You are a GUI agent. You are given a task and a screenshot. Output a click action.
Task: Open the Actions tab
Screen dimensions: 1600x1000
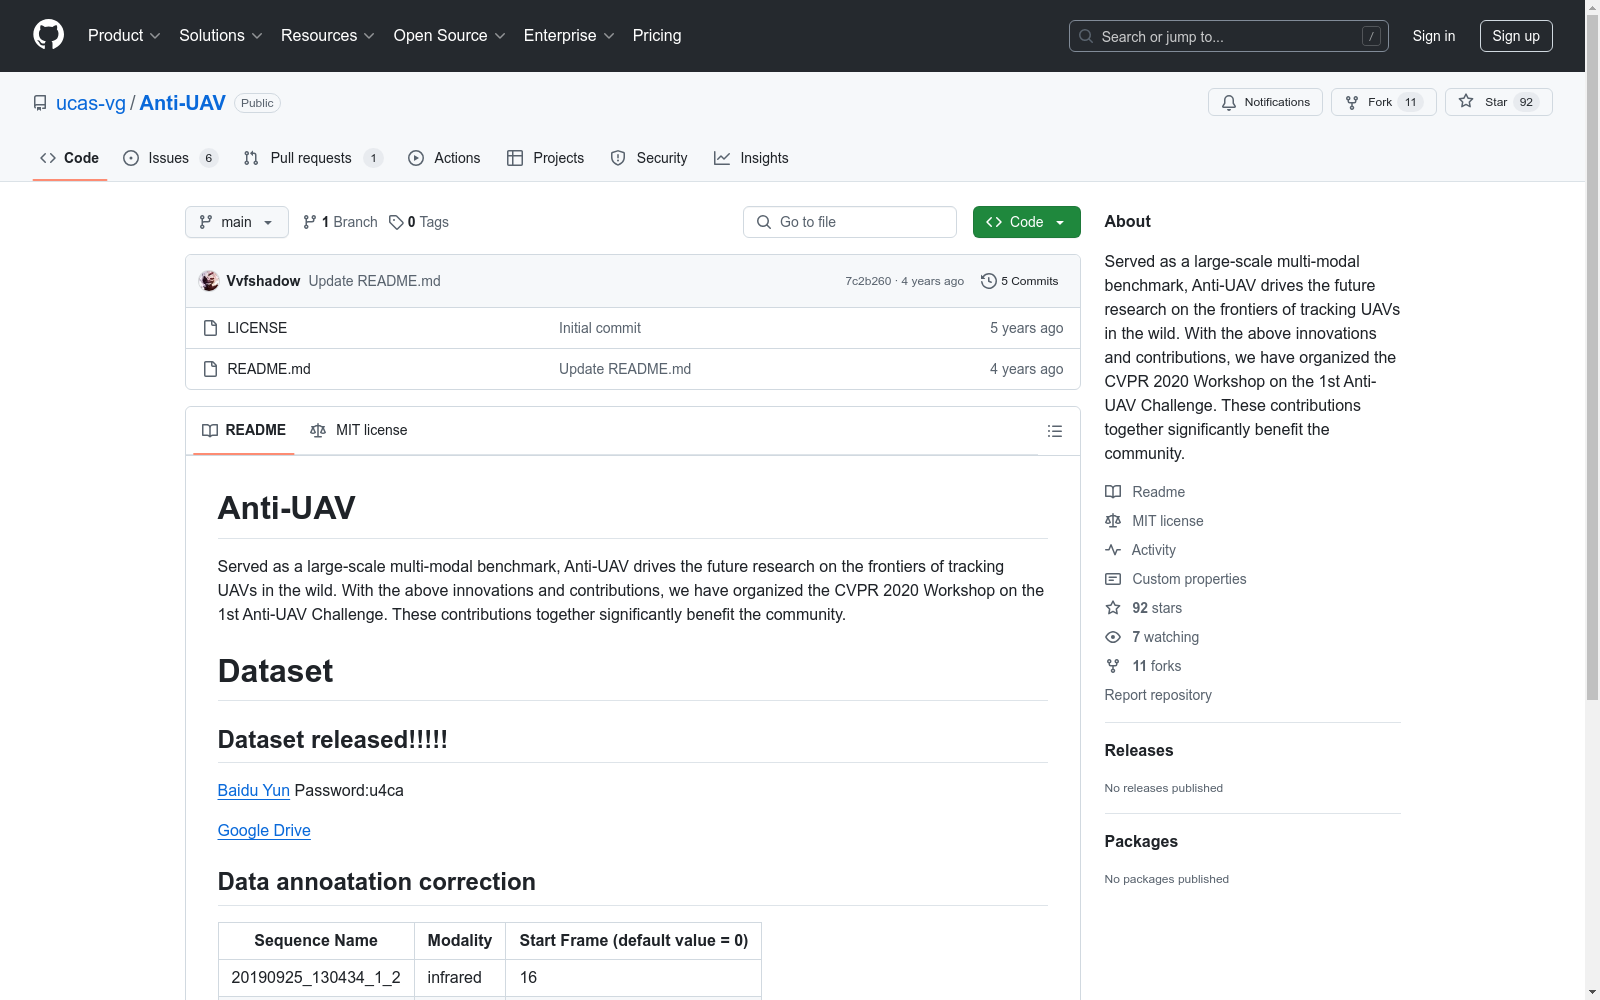coord(444,158)
